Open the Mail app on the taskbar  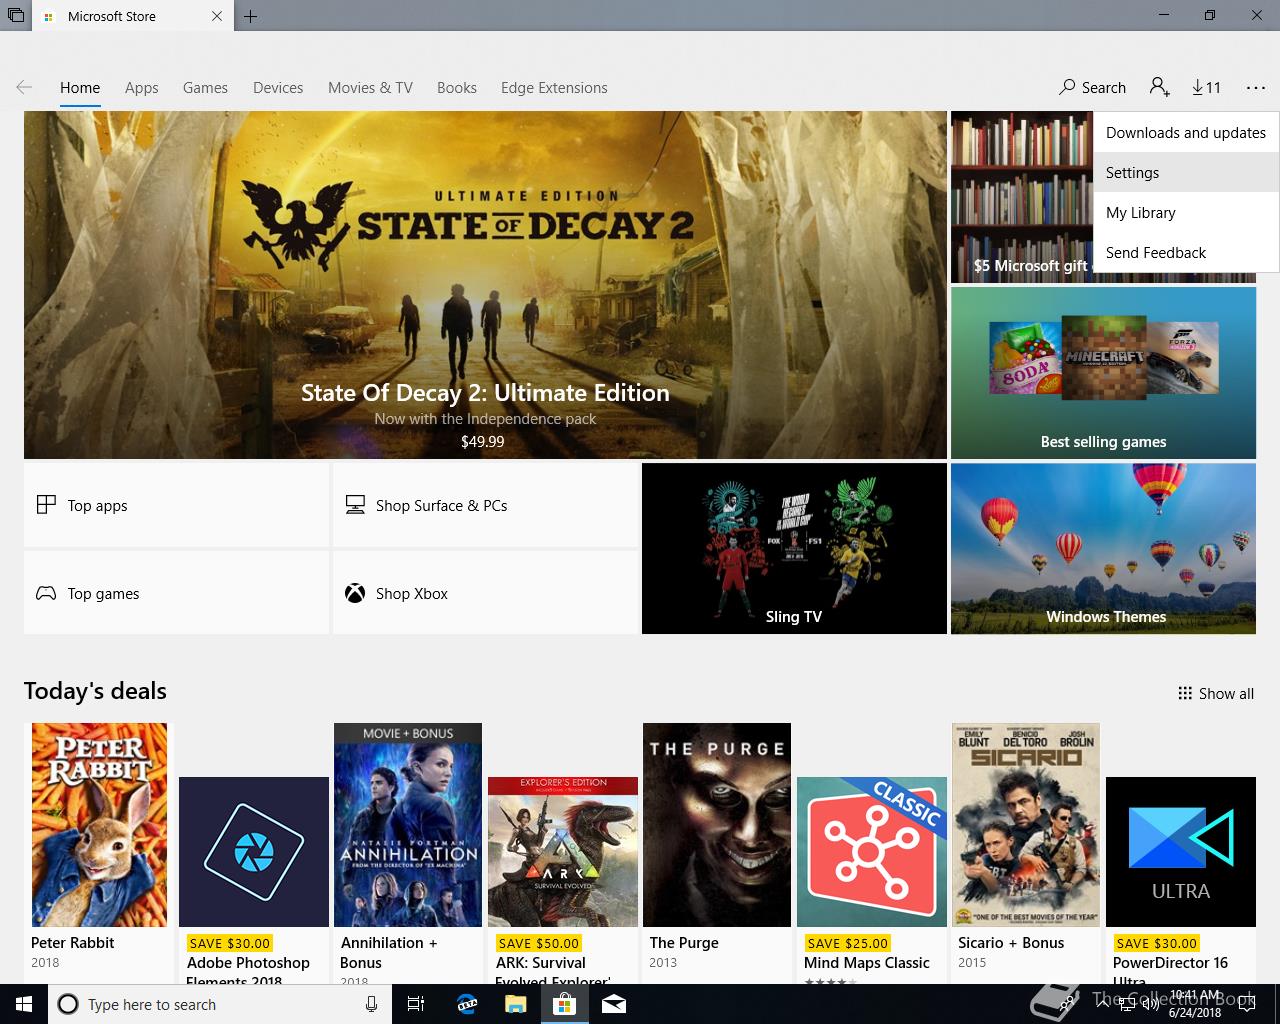coord(613,1004)
